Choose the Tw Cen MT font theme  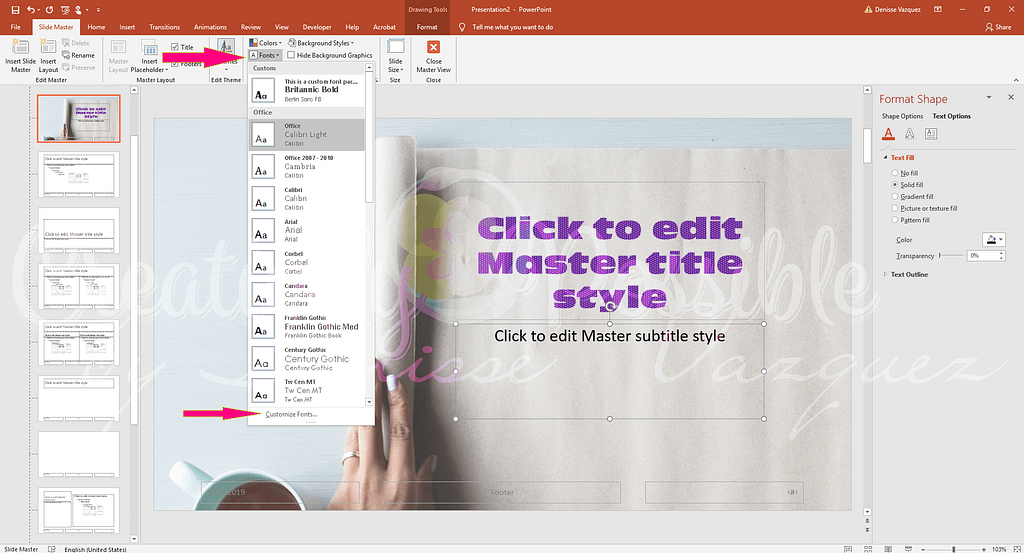(306, 390)
